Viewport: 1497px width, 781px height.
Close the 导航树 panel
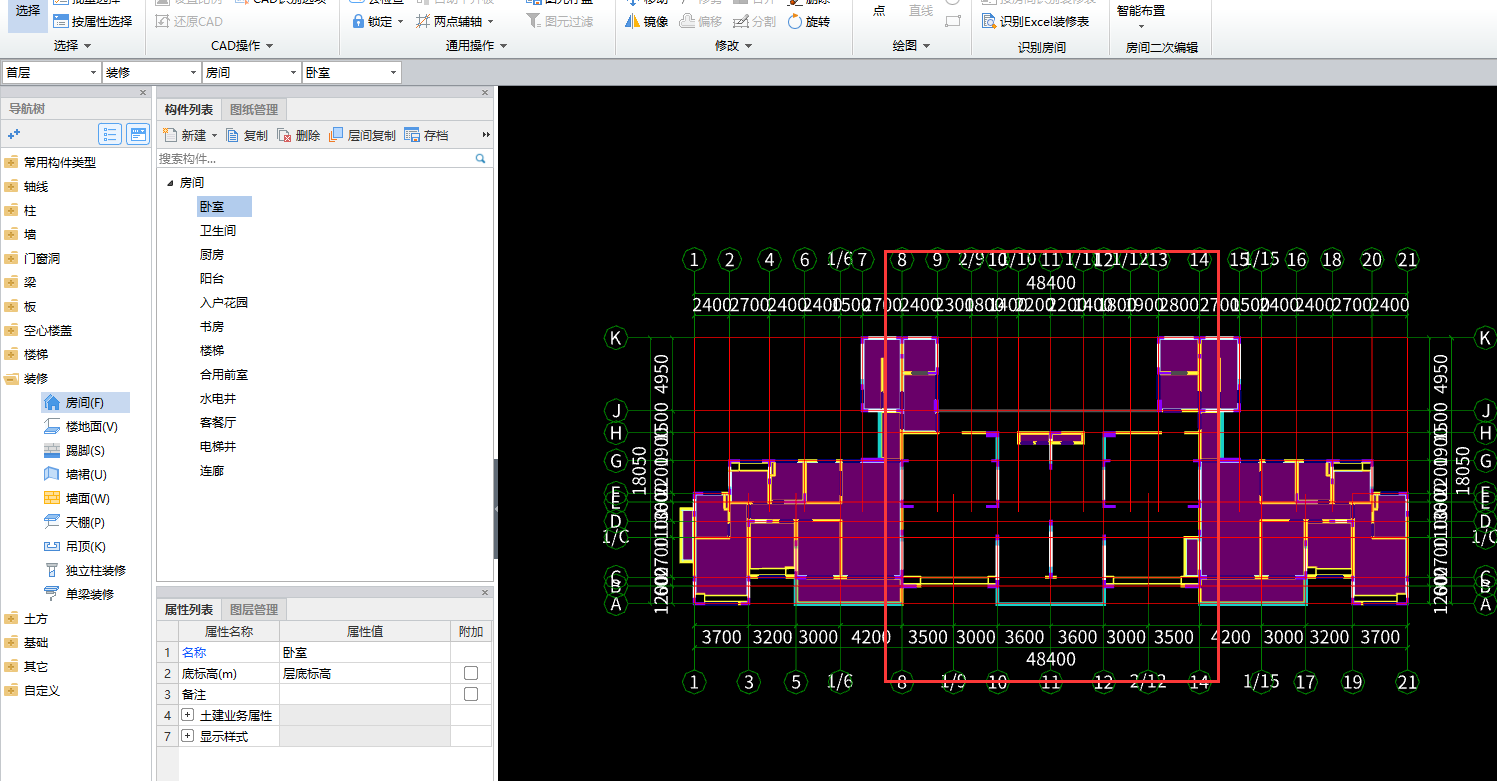coord(143,93)
